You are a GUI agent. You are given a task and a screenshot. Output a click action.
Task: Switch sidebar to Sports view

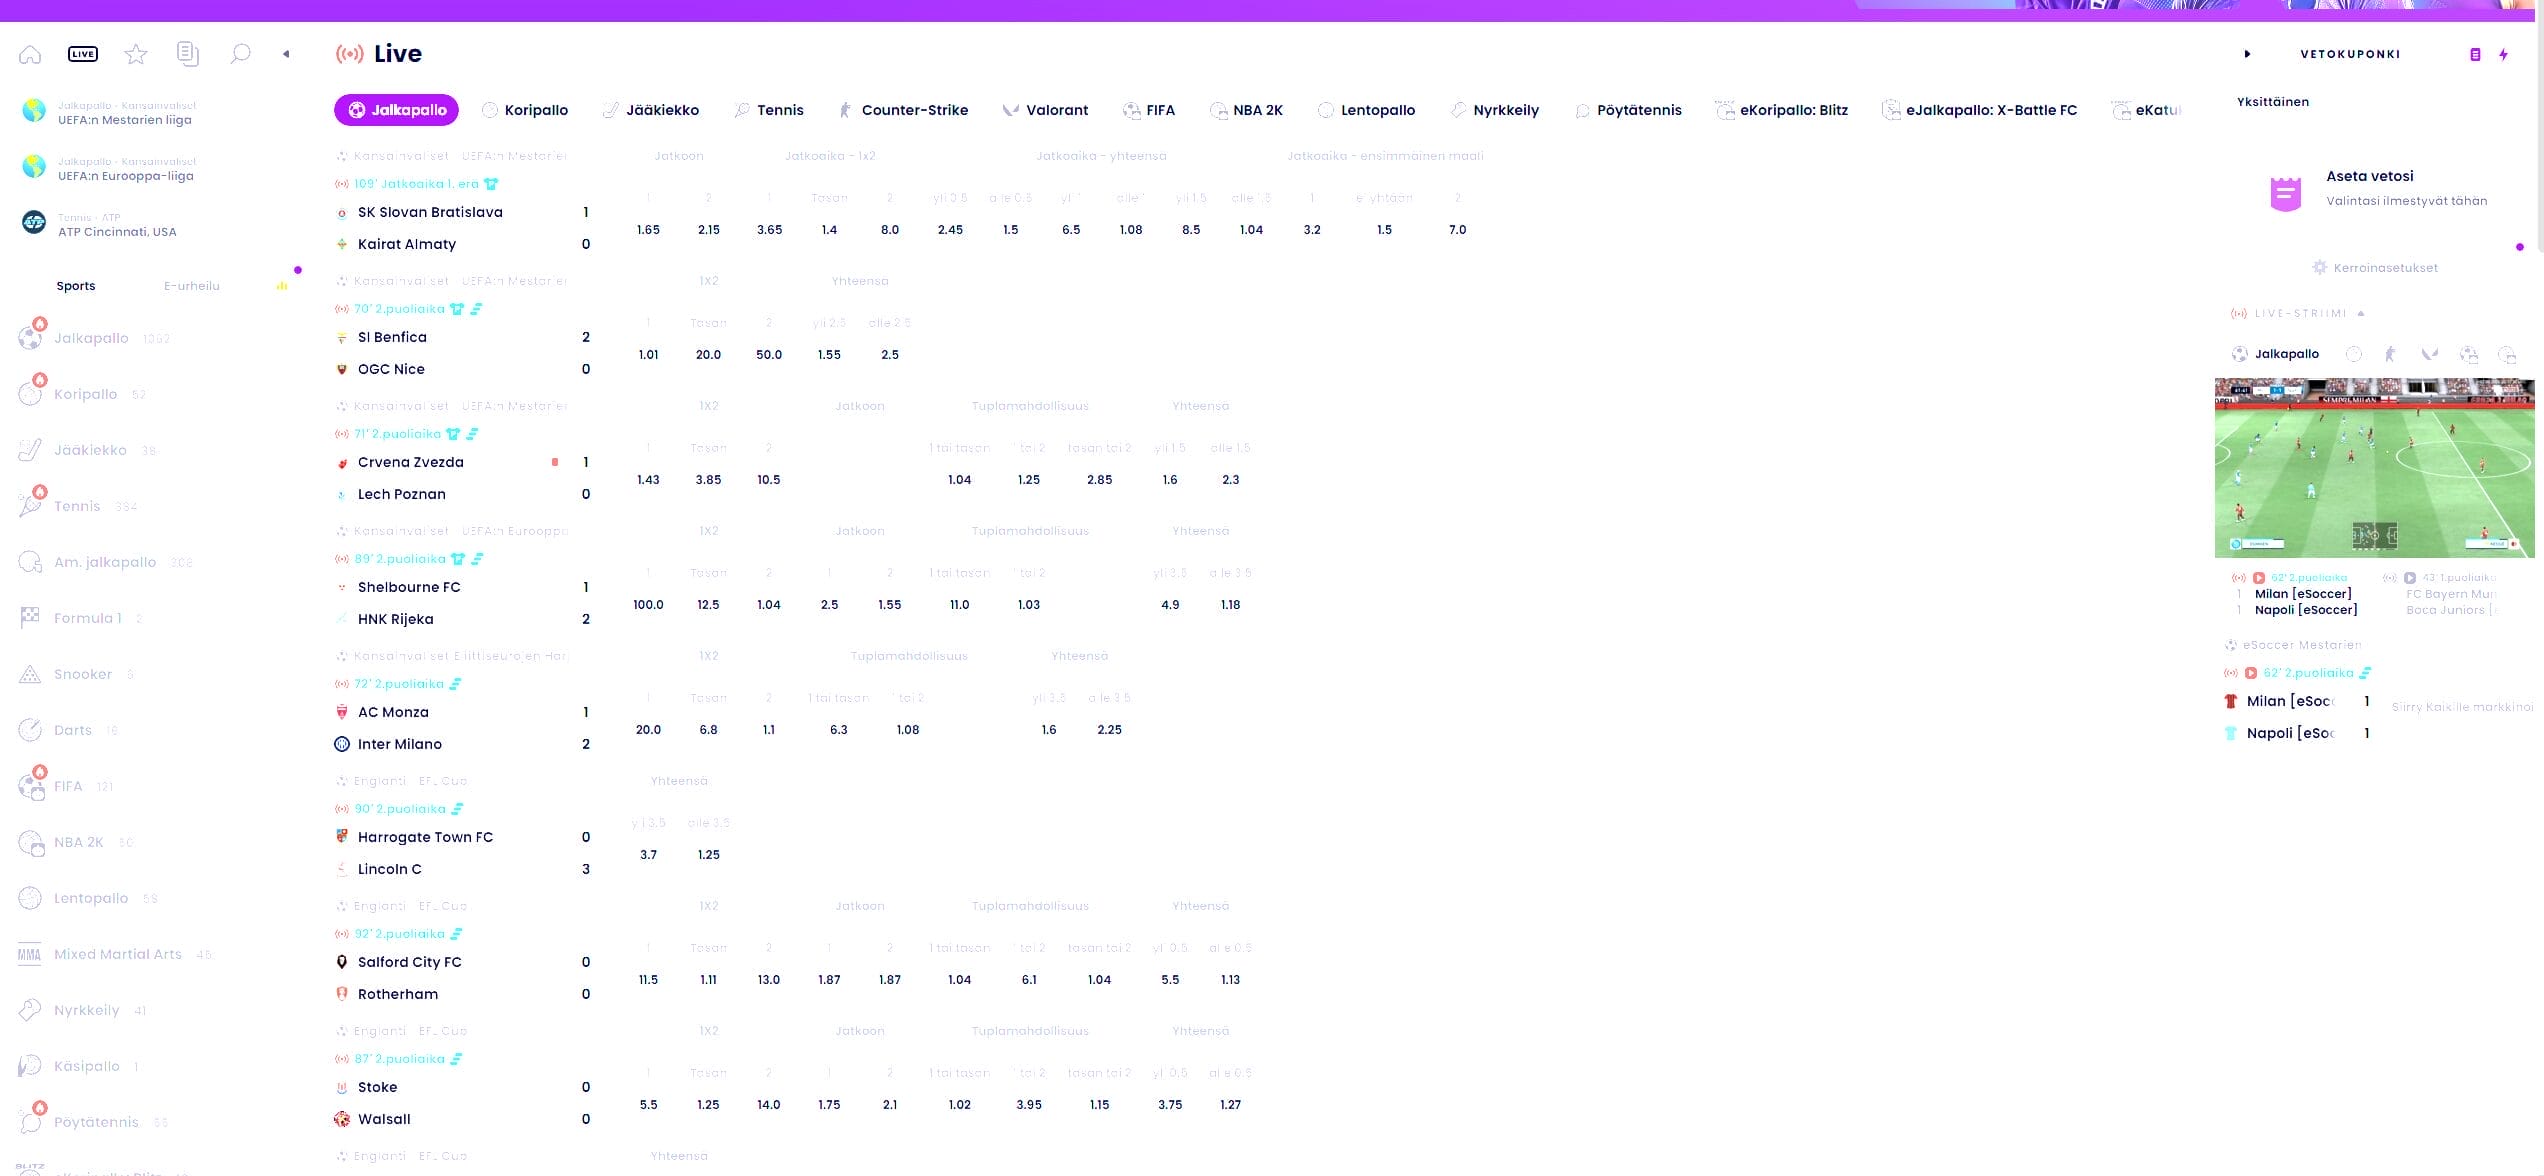(76, 286)
